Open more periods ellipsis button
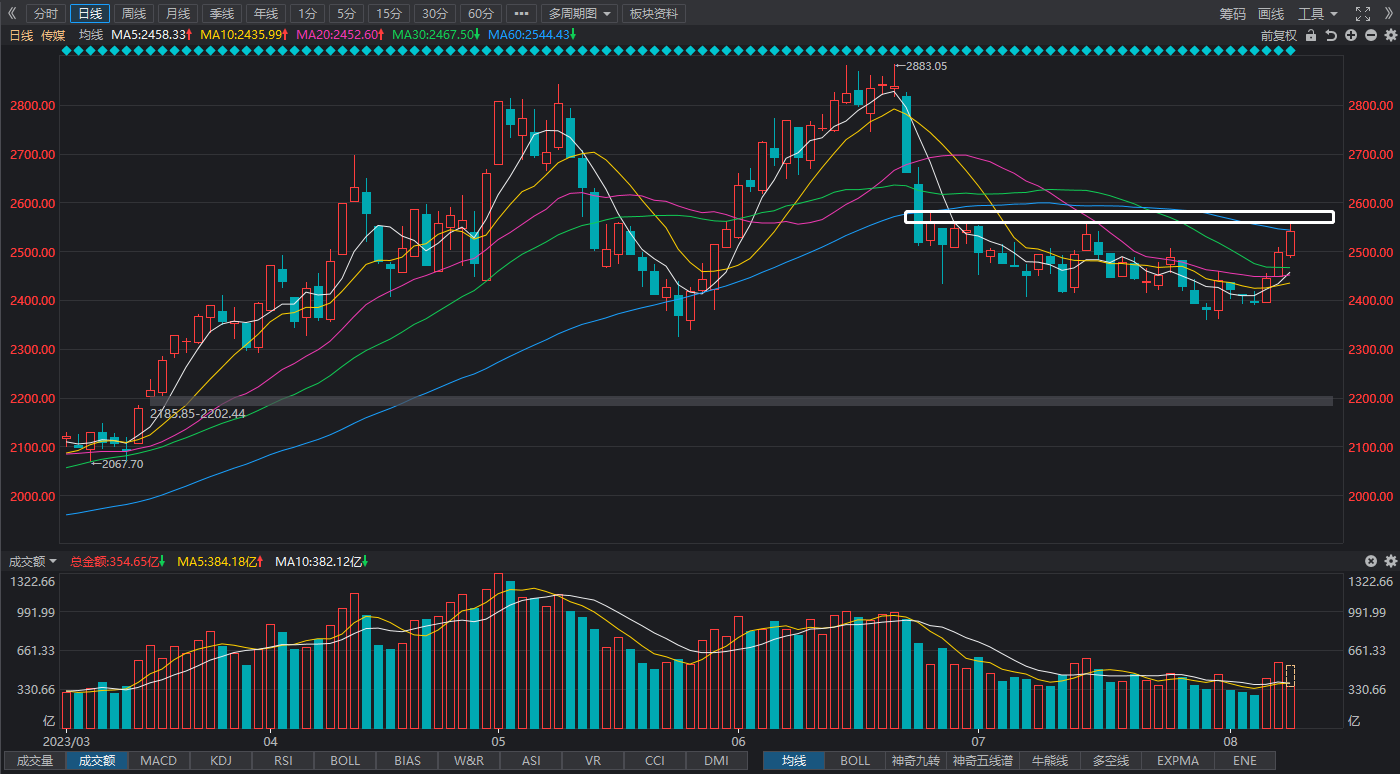The image size is (1400, 774). click(x=520, y=14)
